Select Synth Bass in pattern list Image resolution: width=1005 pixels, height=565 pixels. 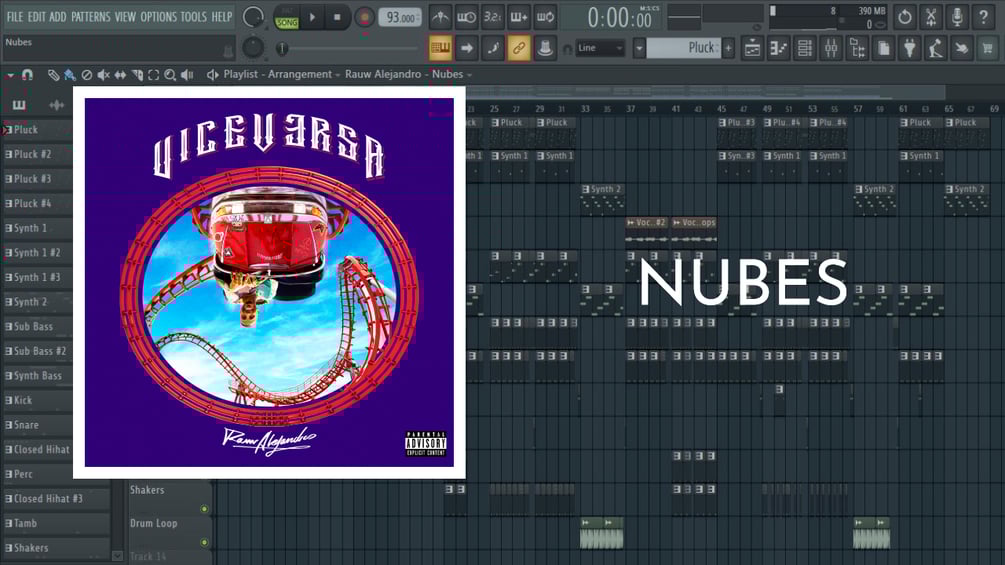pos(38,375)
